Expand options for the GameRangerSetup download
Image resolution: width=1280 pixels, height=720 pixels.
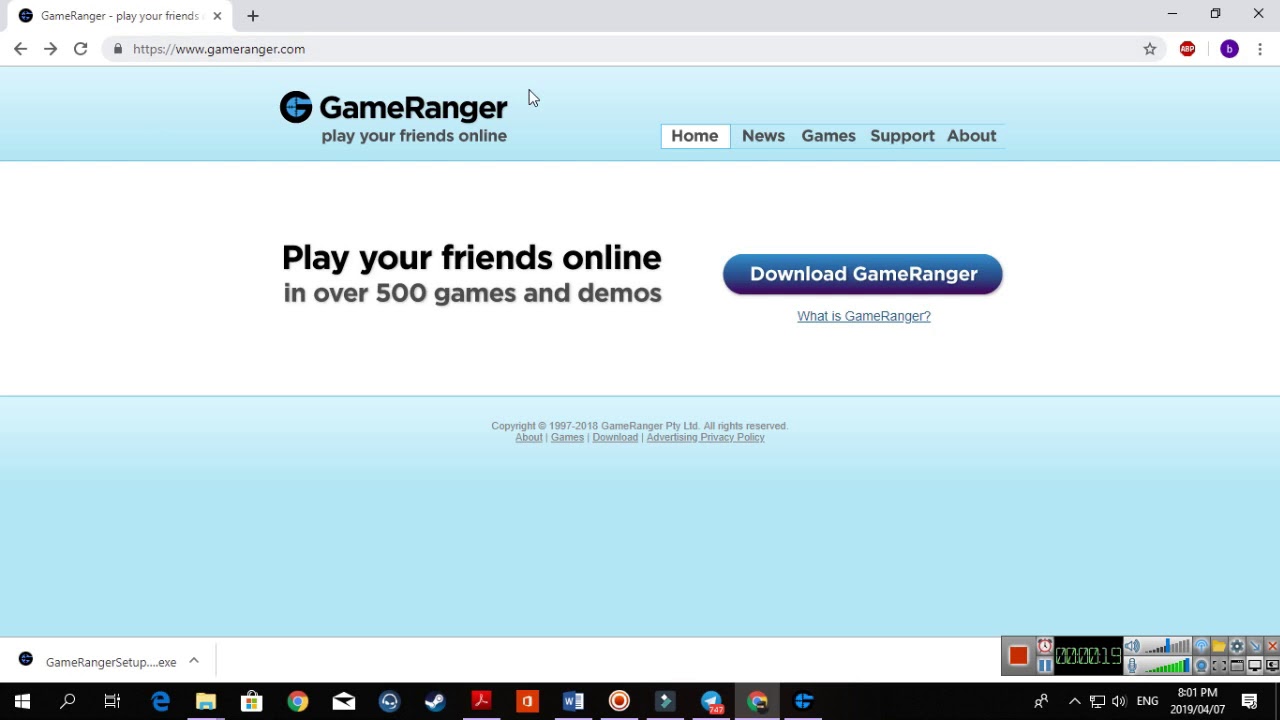coord(194,661)
